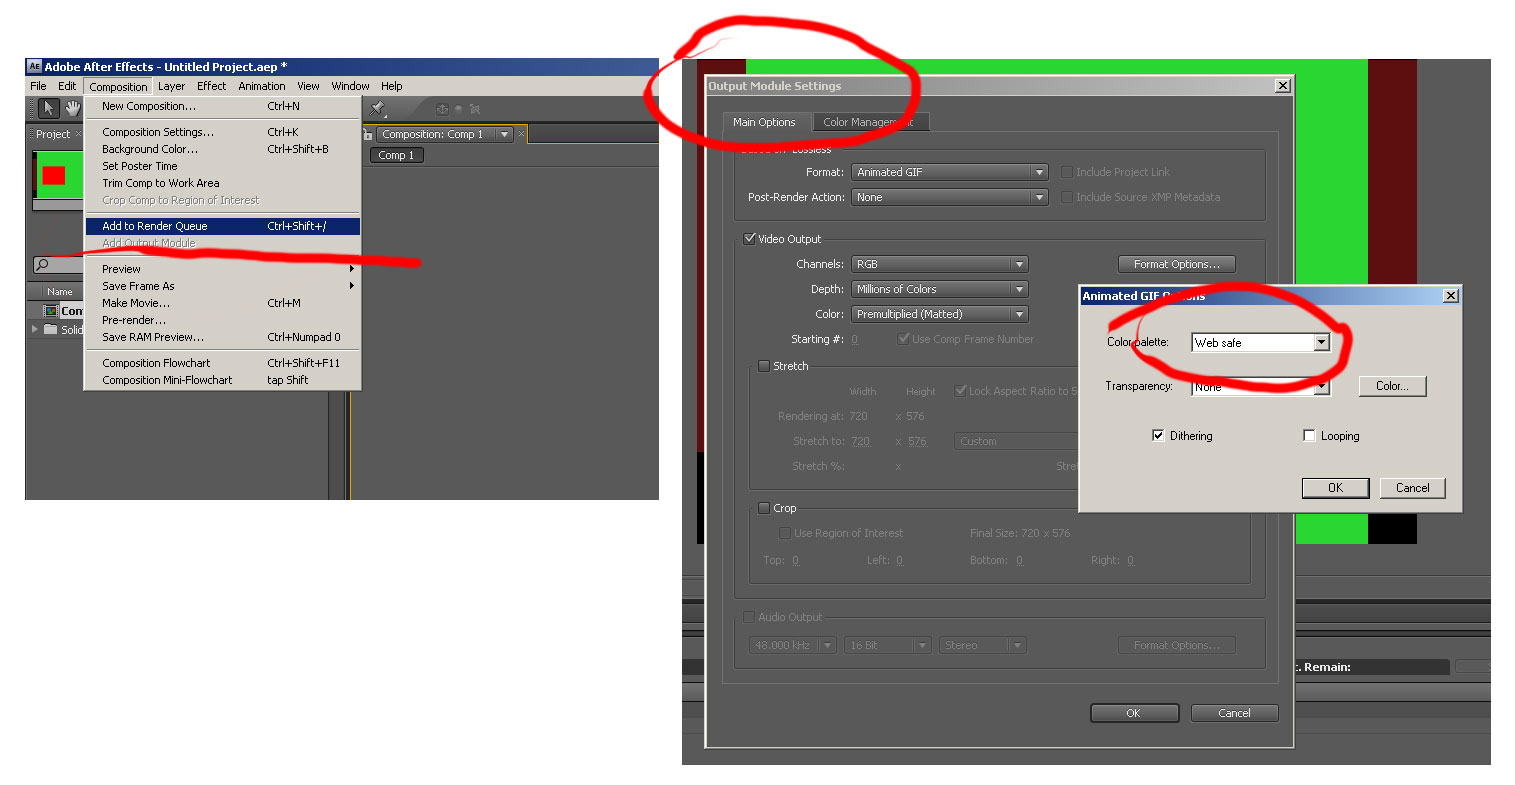Viewport: 1515px width, 785px height.
Task: Open the Format dropdown showing Animated GIF
Action: click(x=949, y=172)
